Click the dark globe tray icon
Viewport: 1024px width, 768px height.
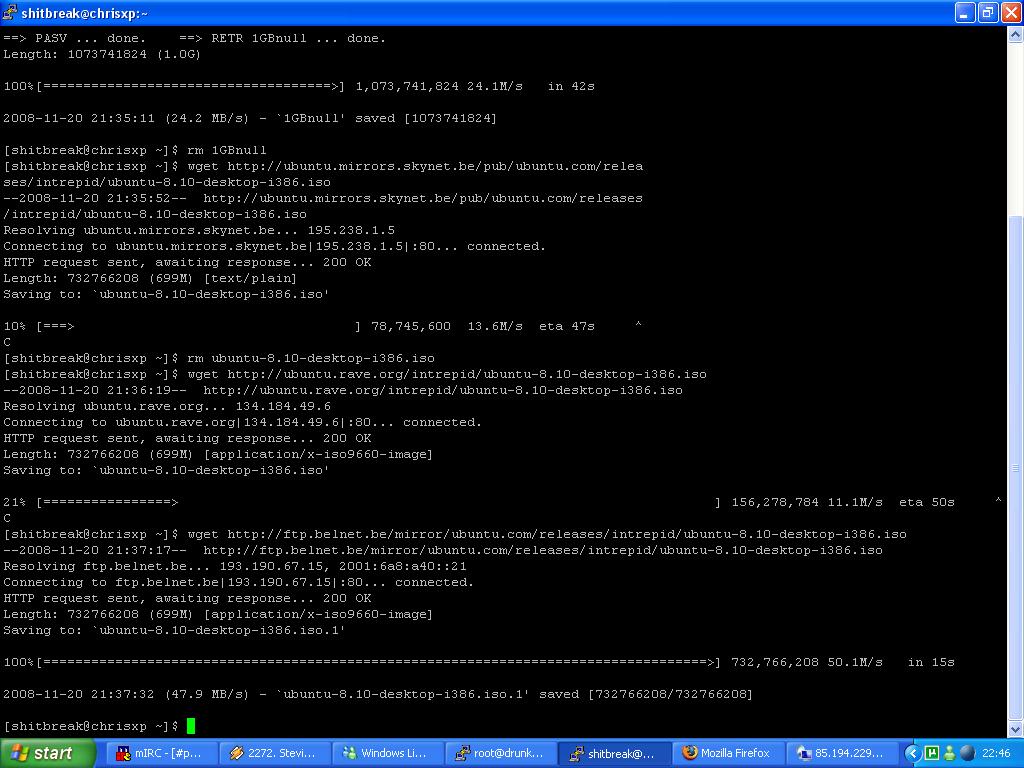click(x=967, y=753)
